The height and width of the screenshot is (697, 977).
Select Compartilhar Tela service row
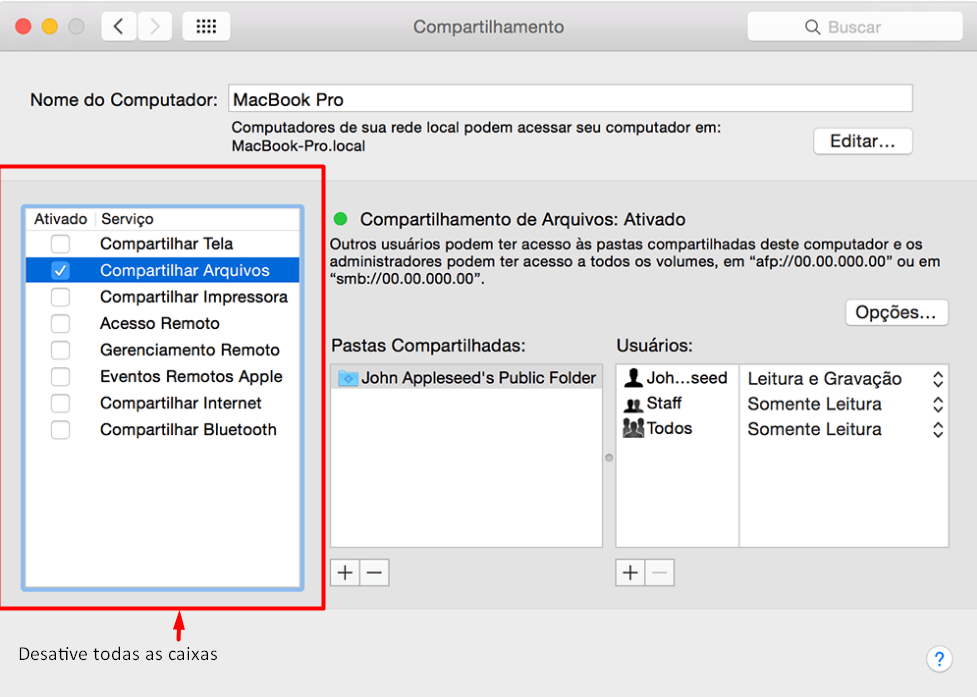163,244
